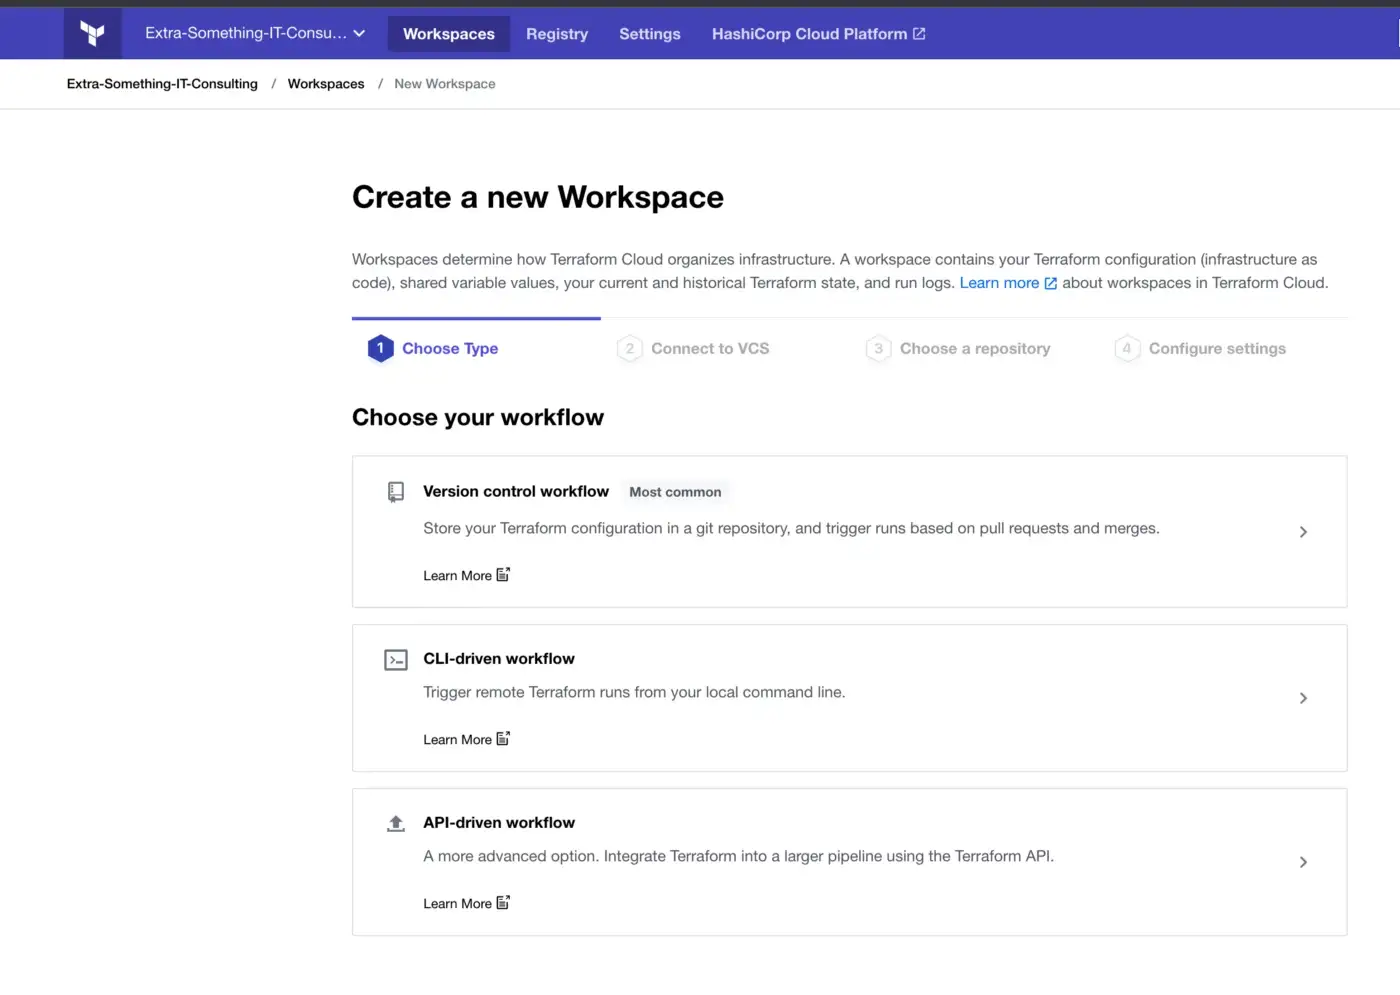Click the document icon next to Version control Learn More

point(503,575)
